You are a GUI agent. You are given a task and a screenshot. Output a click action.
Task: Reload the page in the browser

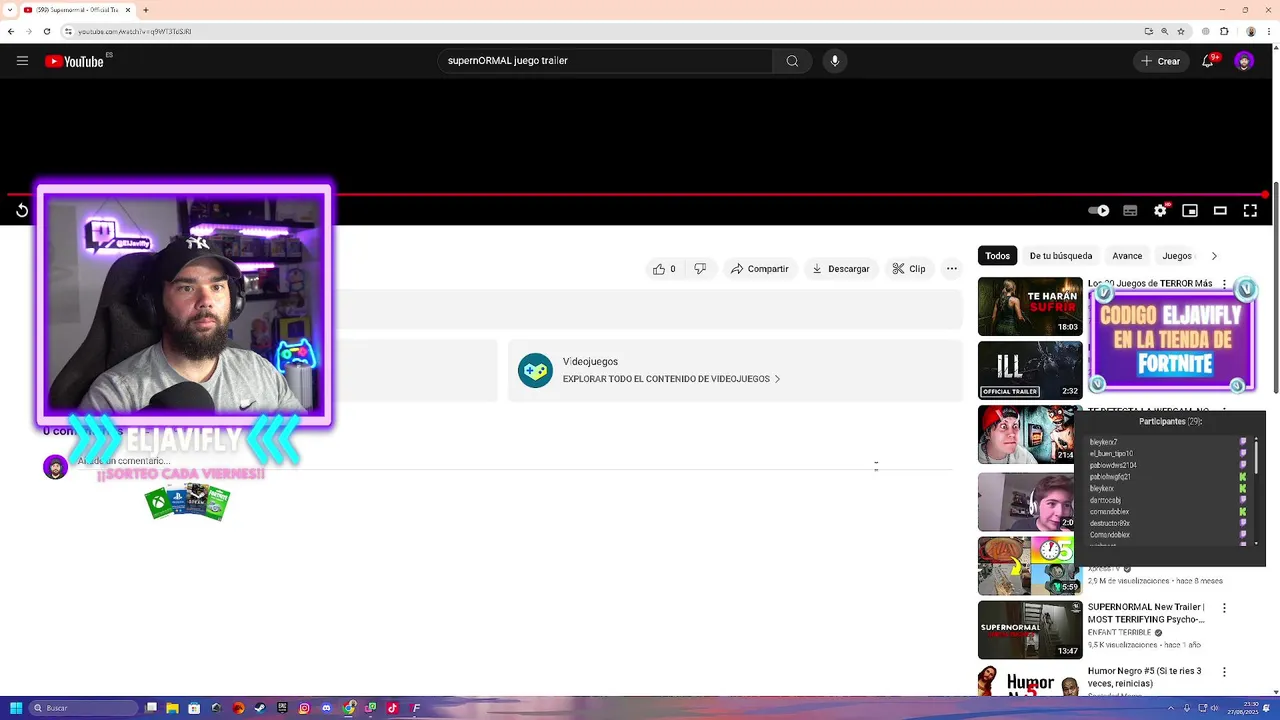click(46, 31)
